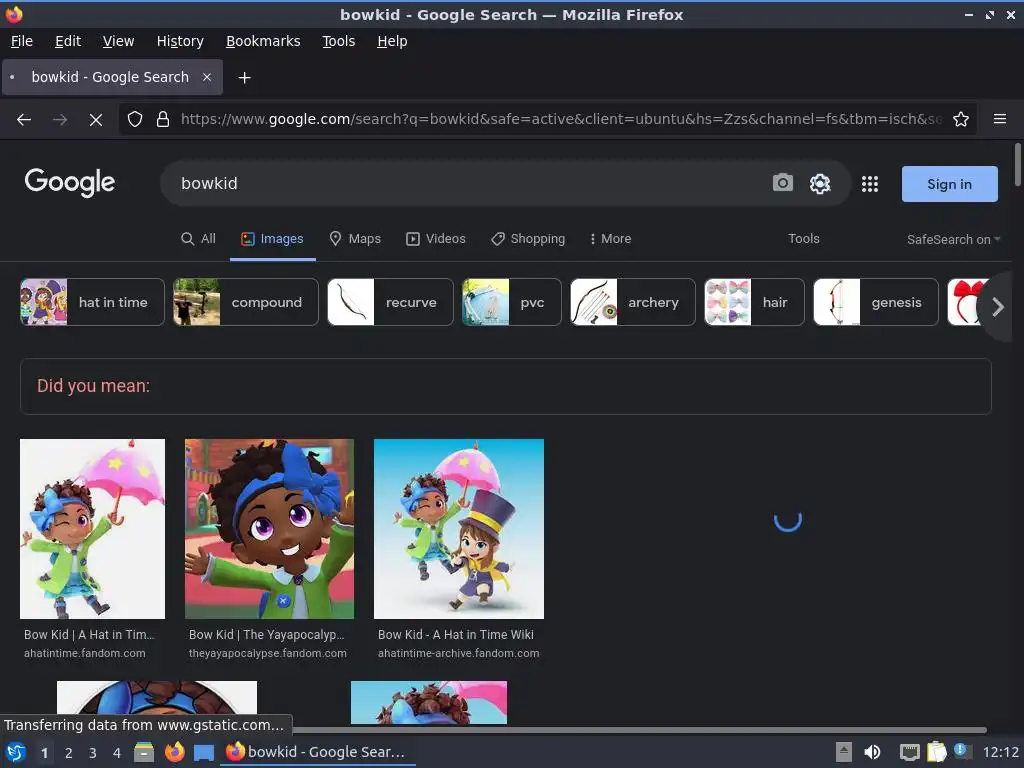Switch to workspace 3
1024x768 pixels.
coord(93,753)
